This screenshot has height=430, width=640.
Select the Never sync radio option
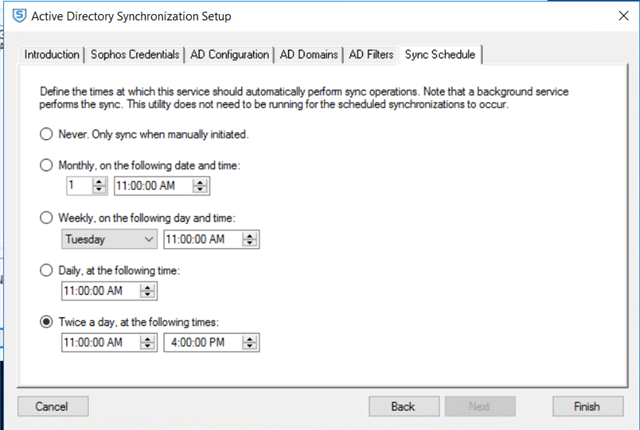47,134
